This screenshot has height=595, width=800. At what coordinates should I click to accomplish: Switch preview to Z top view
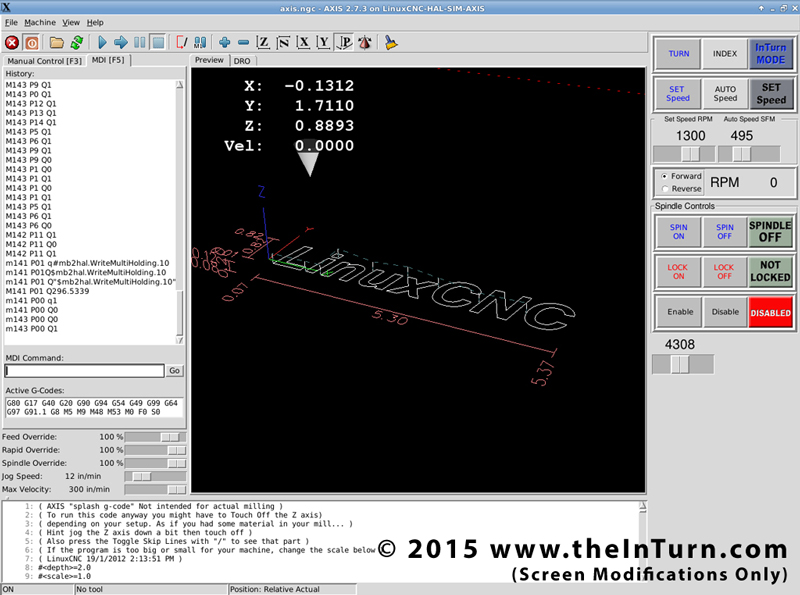point(263,43)
